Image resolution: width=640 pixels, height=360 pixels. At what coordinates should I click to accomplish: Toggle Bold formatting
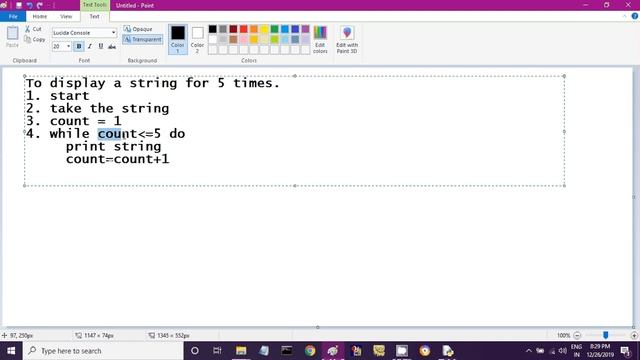[x=79, y=47]
